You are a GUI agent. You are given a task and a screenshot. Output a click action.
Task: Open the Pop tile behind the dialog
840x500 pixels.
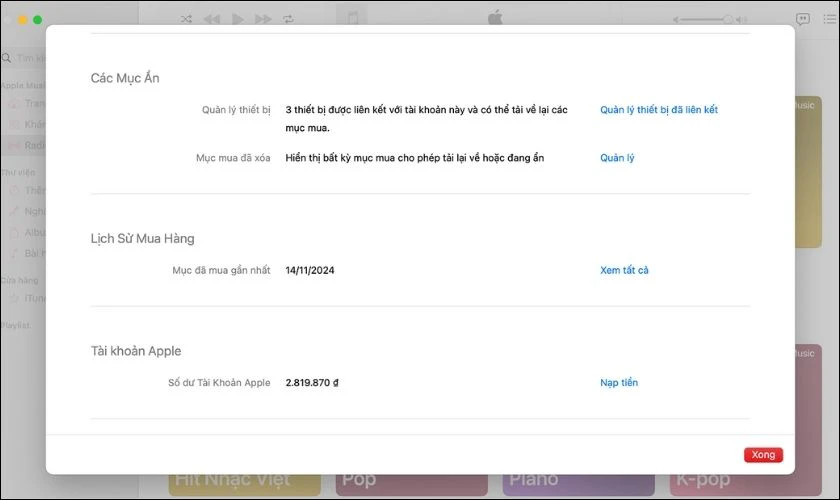(x=411, y=484)
